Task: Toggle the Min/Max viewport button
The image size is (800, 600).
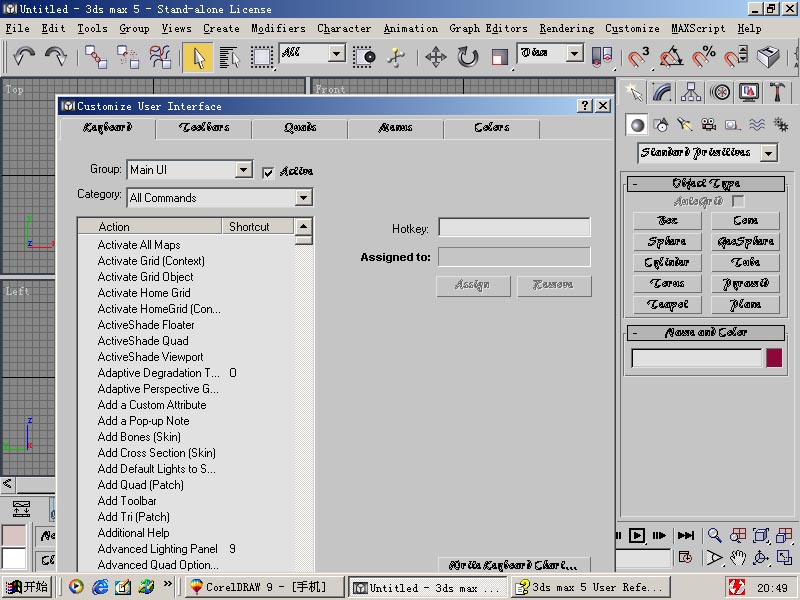Action: [784, 558]
